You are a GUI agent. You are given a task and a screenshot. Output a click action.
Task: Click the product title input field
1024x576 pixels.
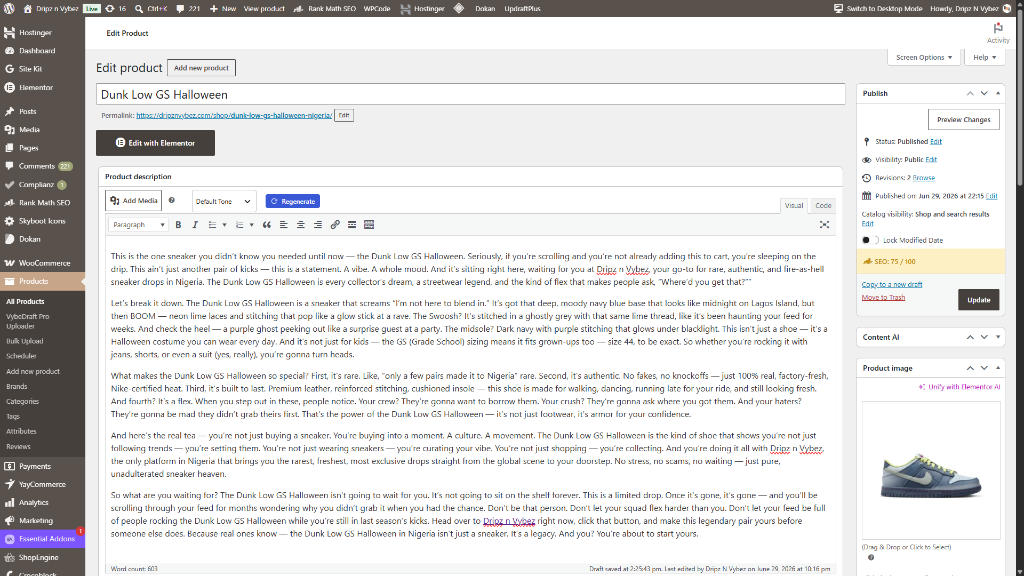470,95
